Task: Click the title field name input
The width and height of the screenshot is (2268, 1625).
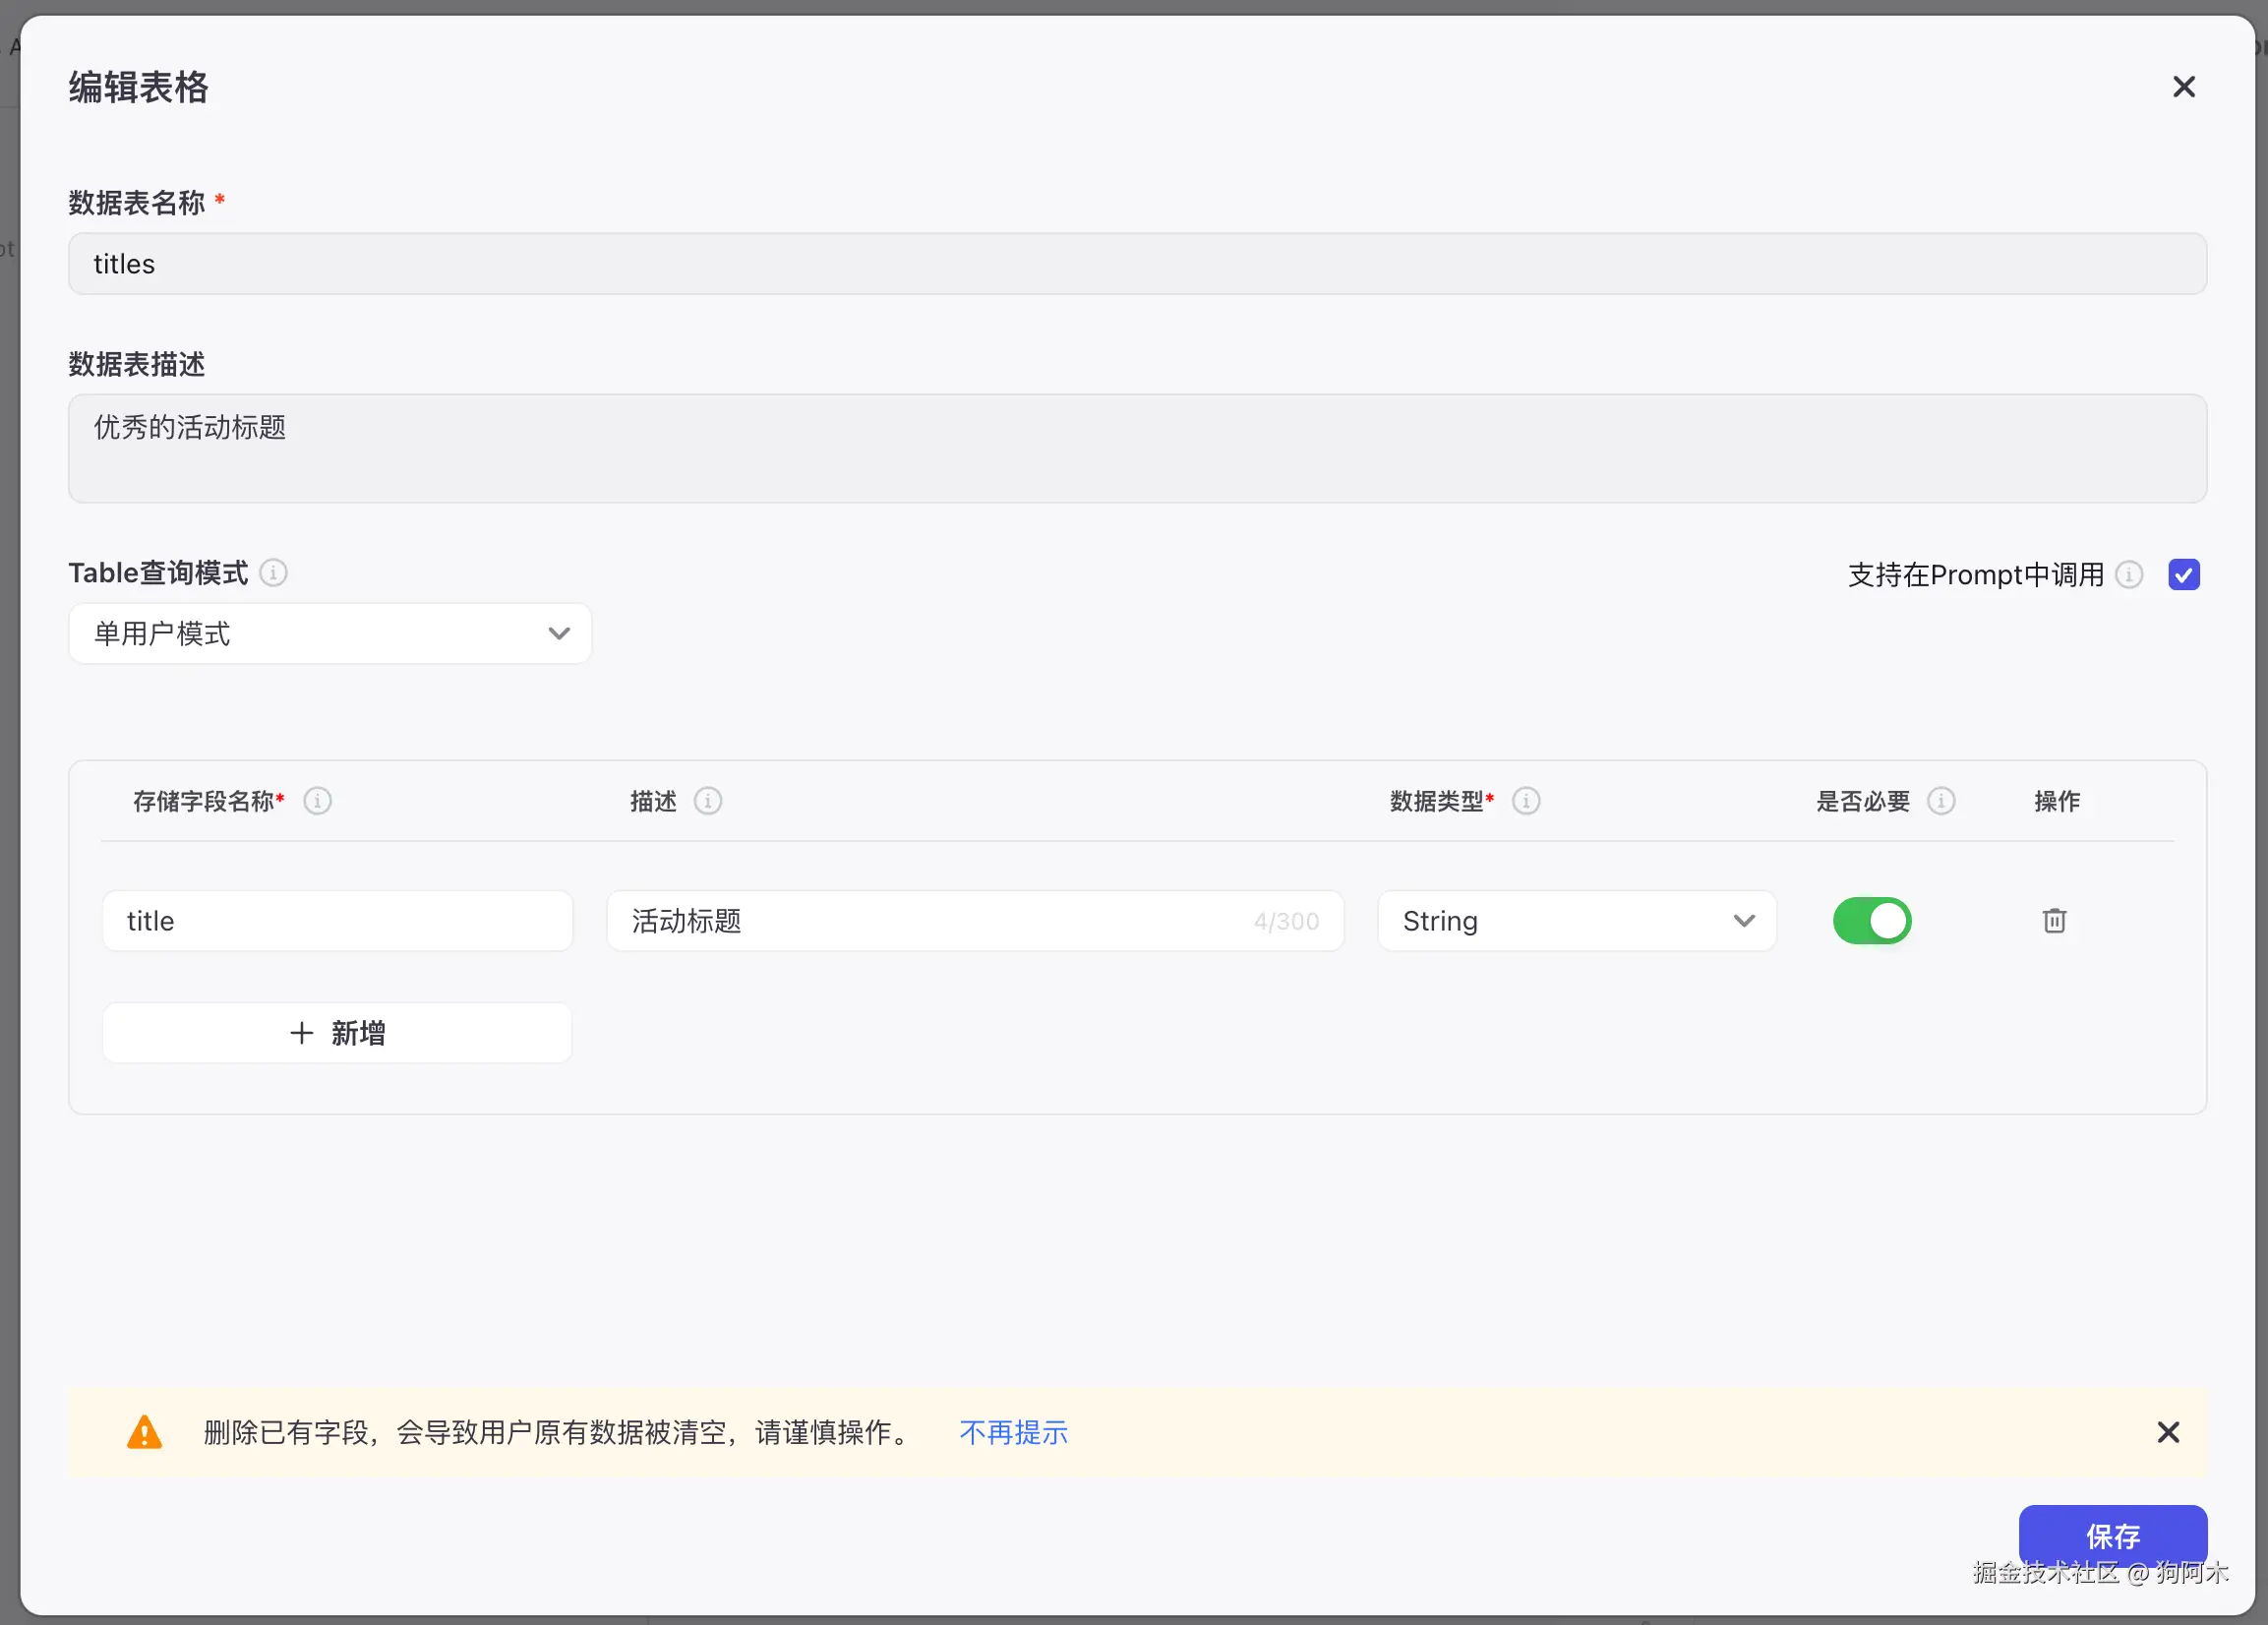Action: (337, 921)
